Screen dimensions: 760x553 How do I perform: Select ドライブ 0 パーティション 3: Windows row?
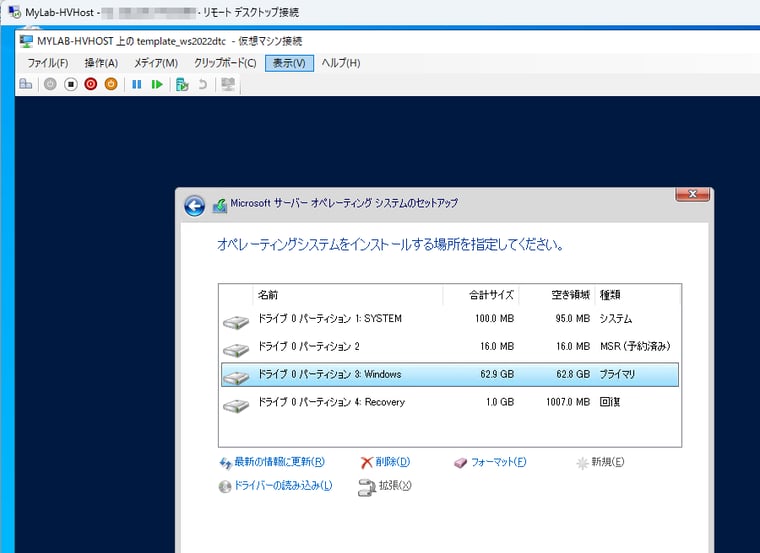(450, 375)
